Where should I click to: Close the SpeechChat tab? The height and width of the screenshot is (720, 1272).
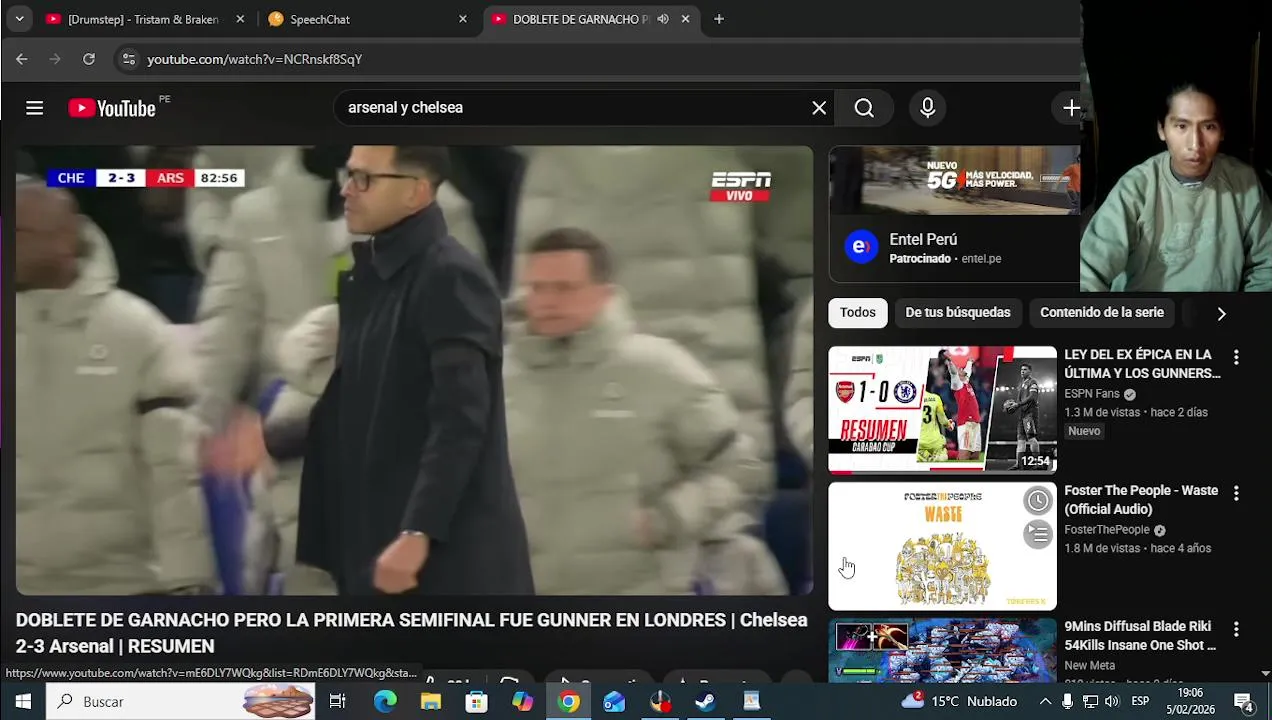tap(463, 19)
